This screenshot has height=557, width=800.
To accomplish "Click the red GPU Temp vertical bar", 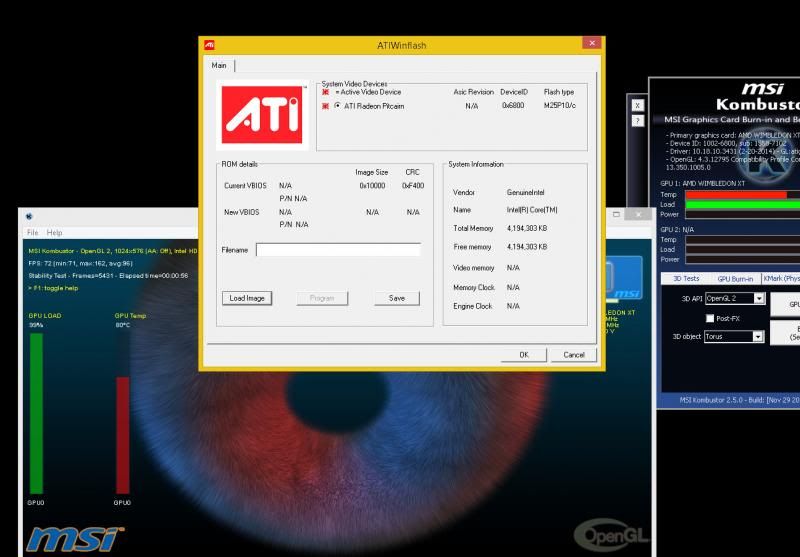I will [123, 436].
